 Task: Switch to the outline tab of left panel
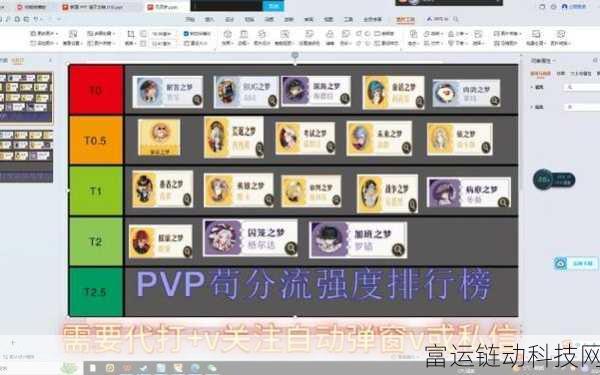point(3,60)
